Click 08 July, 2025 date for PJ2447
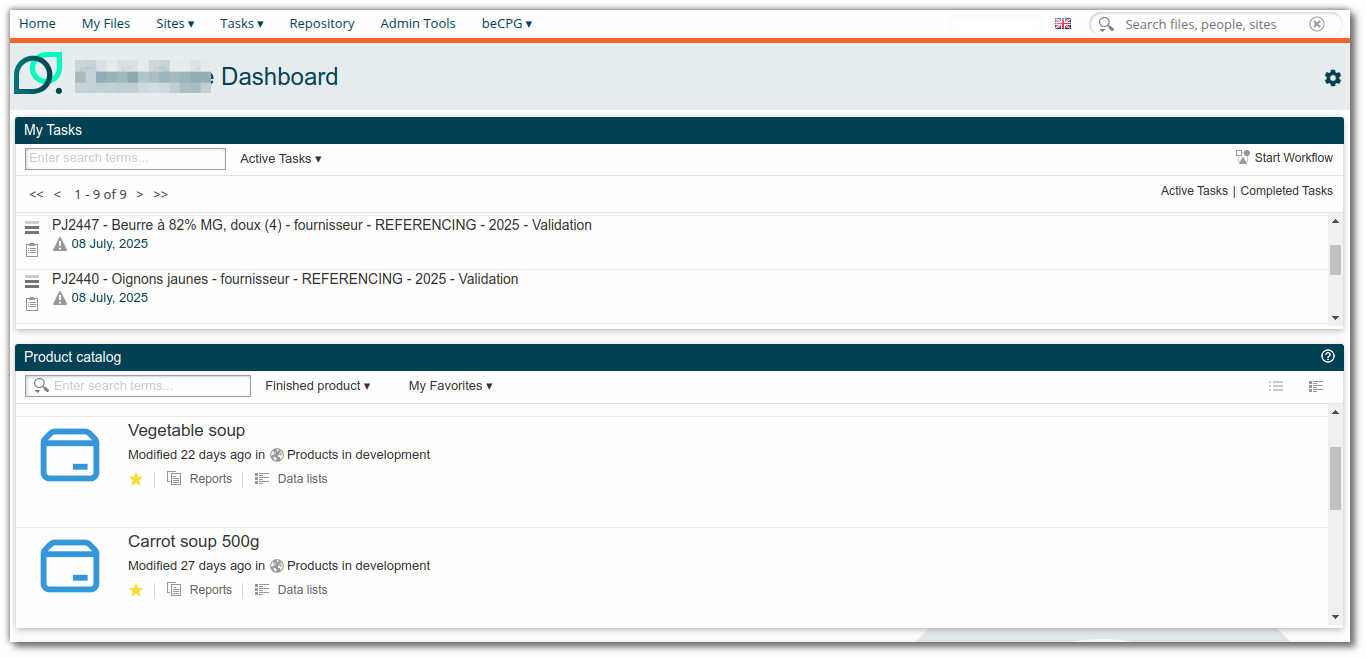 [x=110, y=244]
